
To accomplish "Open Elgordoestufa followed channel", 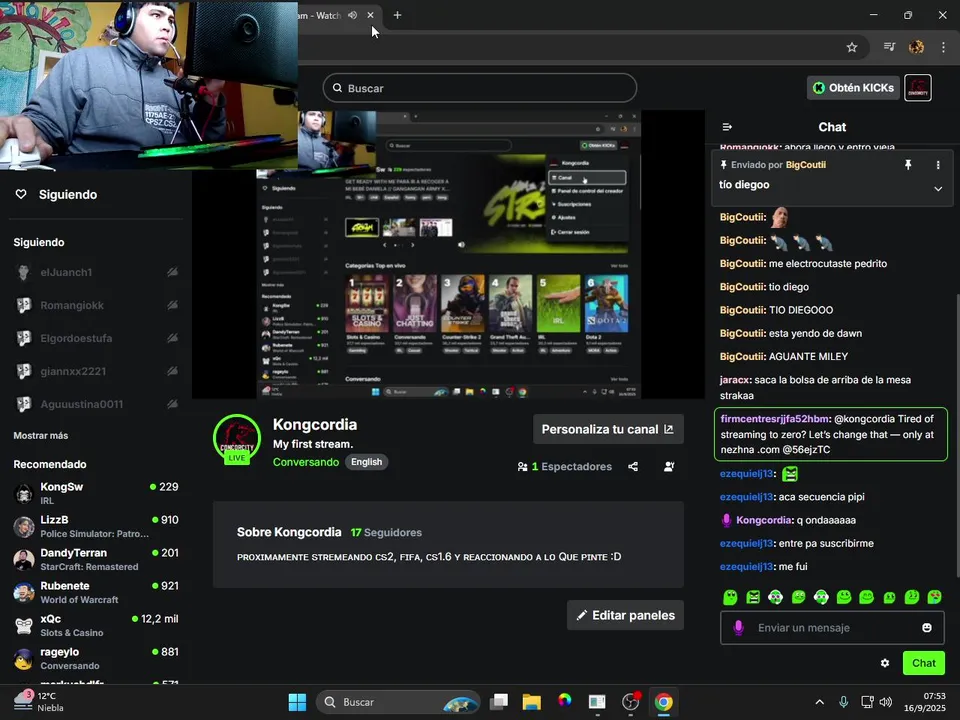I will click(96, 339).
